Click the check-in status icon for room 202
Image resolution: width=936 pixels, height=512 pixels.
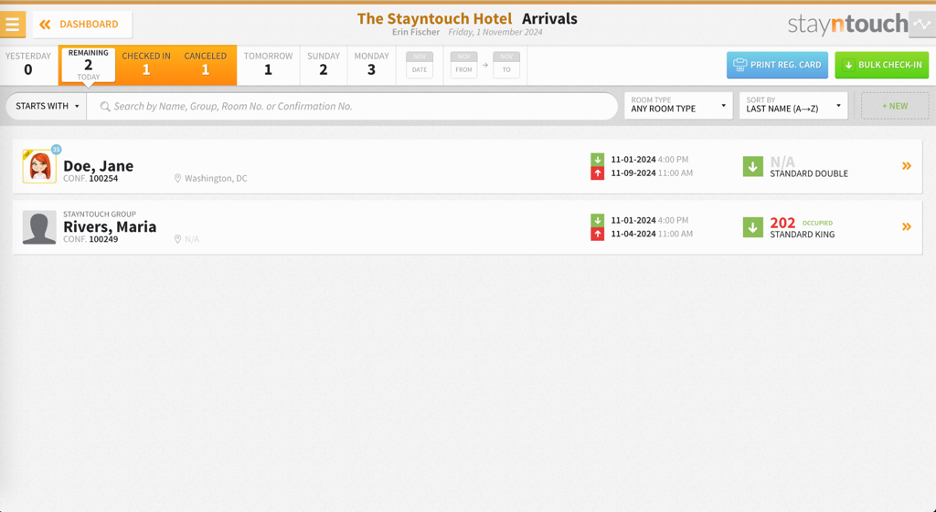click(753, 227)
